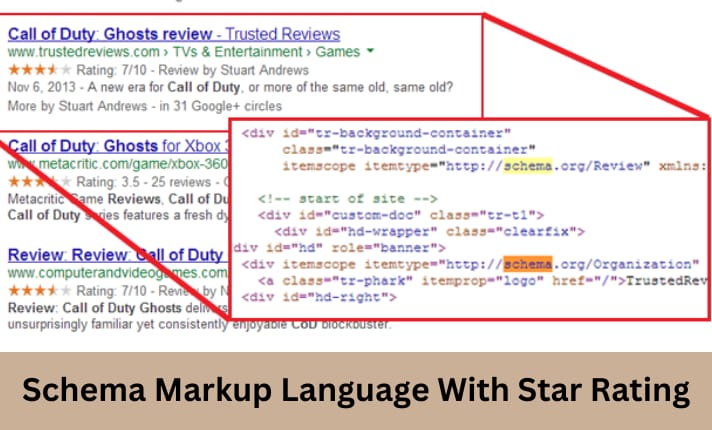Open Call of Duty: Ghosts for Xbox link
The width and height of the screenshot is (712, 430).
119,146
